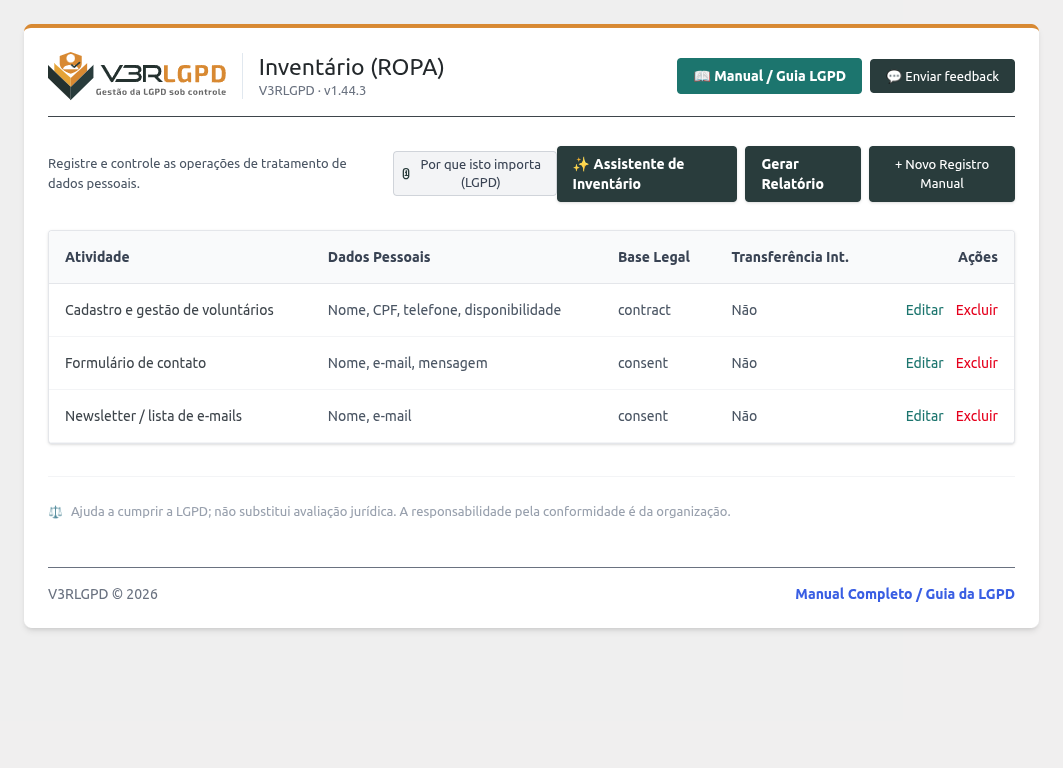Click the balance scale icon in disclaimer

[56, 512]
